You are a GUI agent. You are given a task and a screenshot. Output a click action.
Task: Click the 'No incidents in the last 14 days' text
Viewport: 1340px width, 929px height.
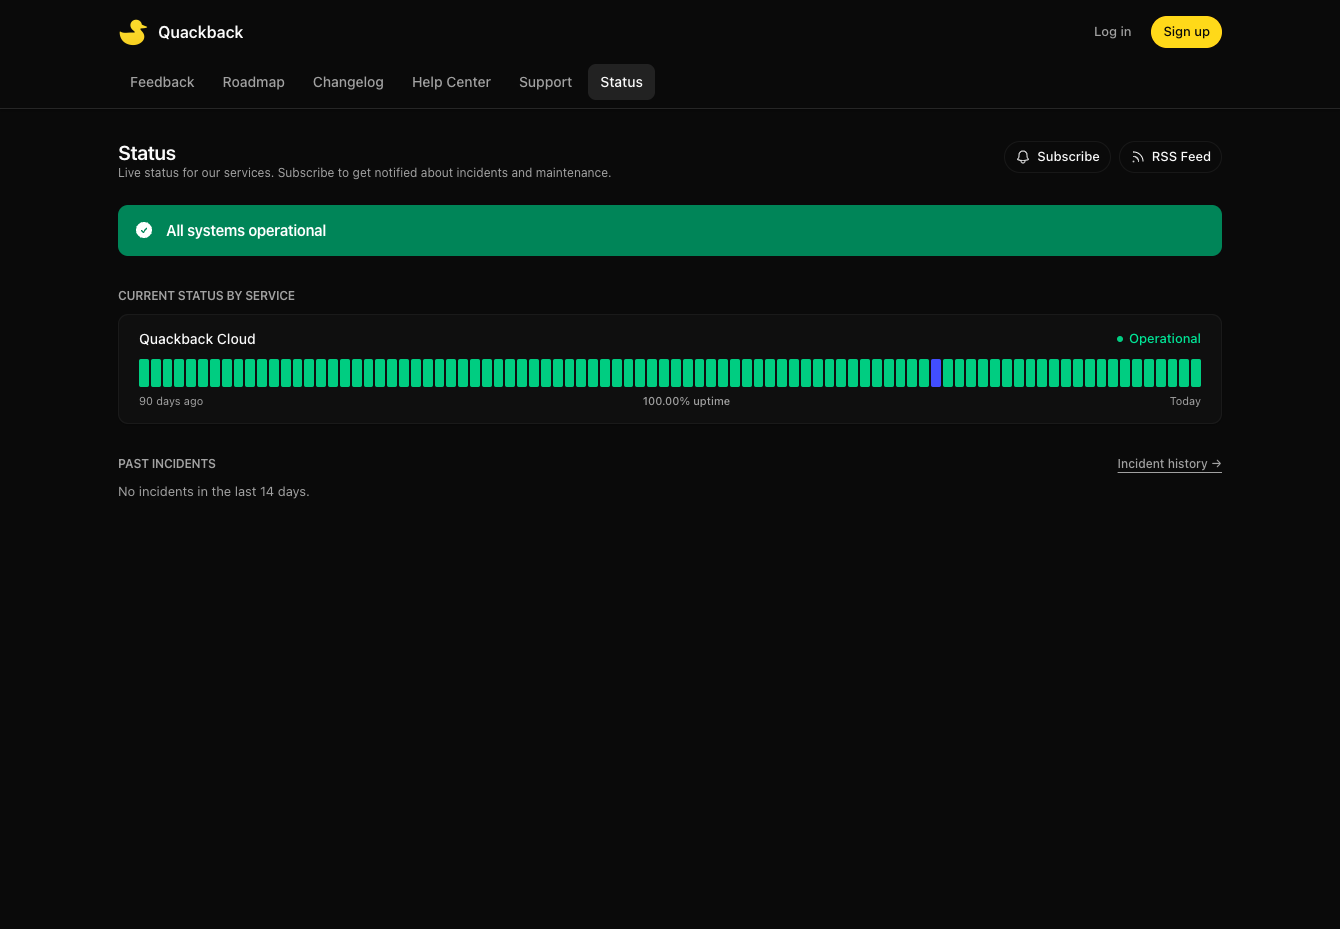214,492
